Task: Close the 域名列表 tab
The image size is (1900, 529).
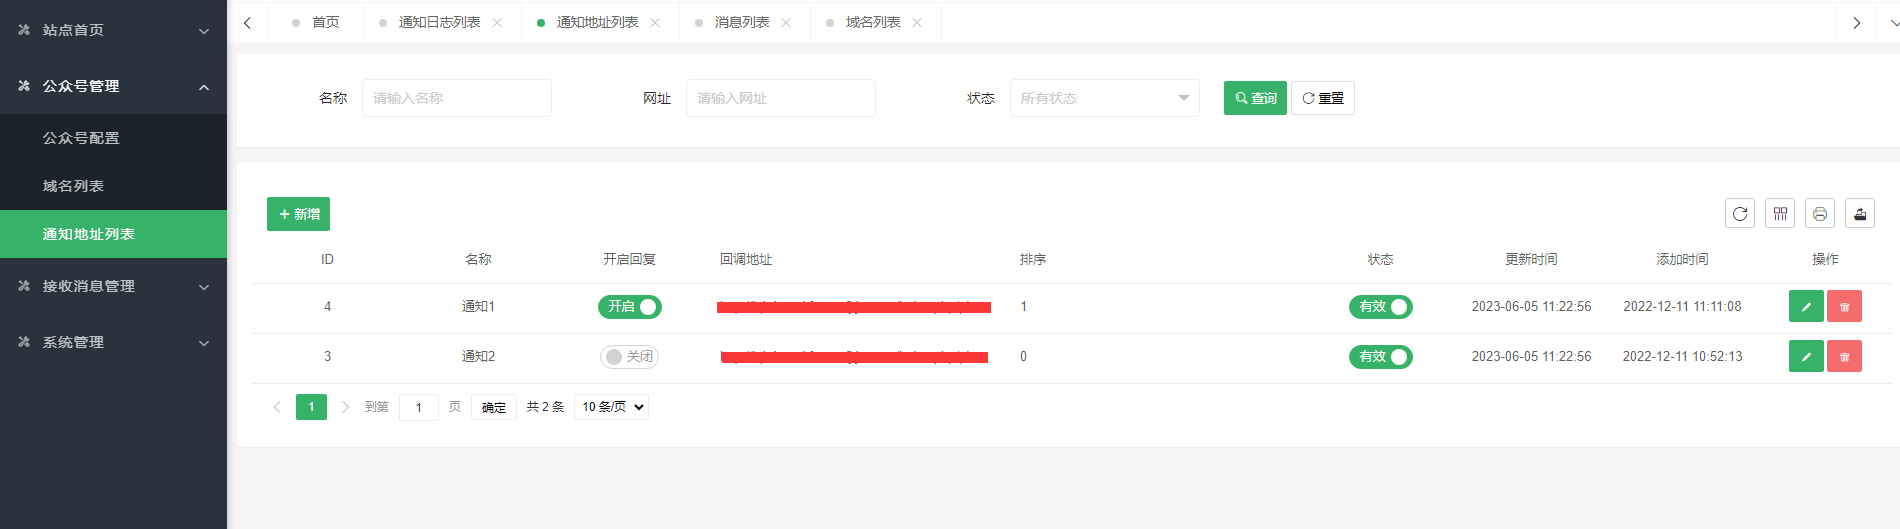Action: point(917,22)
